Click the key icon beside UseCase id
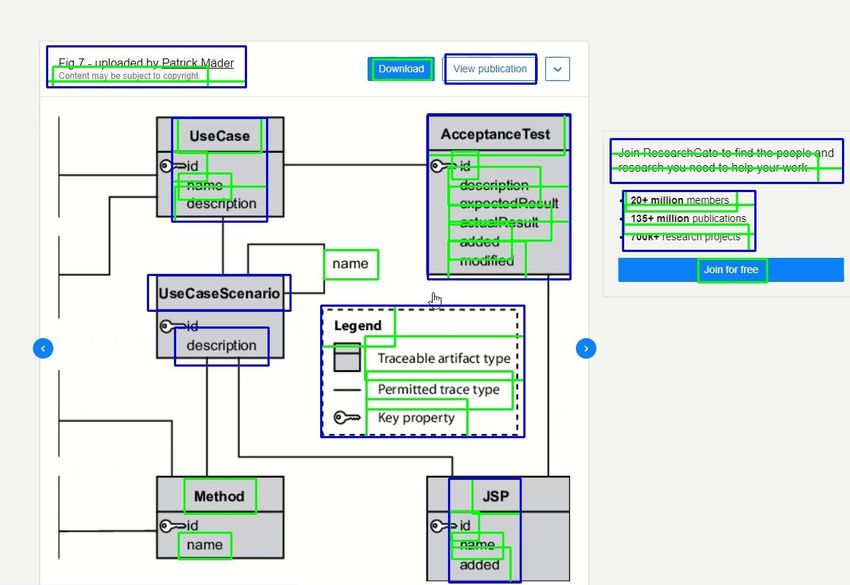 pyautogui.click(x=171, y=166)
